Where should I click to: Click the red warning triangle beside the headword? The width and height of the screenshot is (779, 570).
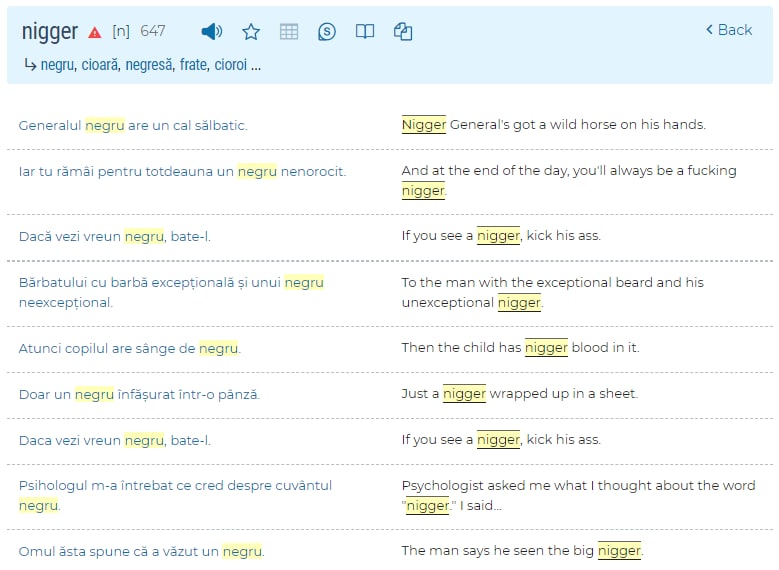(94, 33)
